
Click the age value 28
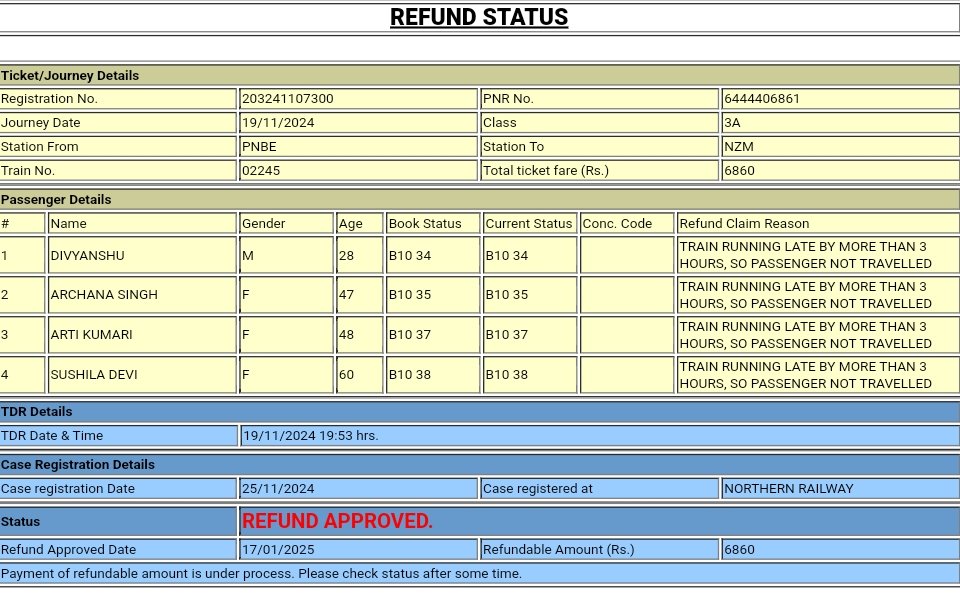pyautogui.click(x=347, y=255)
